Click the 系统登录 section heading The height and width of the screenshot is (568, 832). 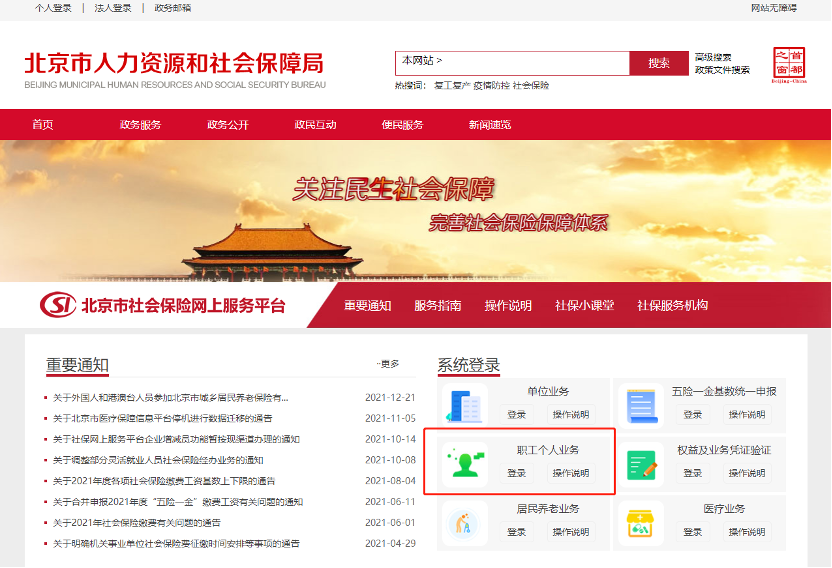(469, 365)
